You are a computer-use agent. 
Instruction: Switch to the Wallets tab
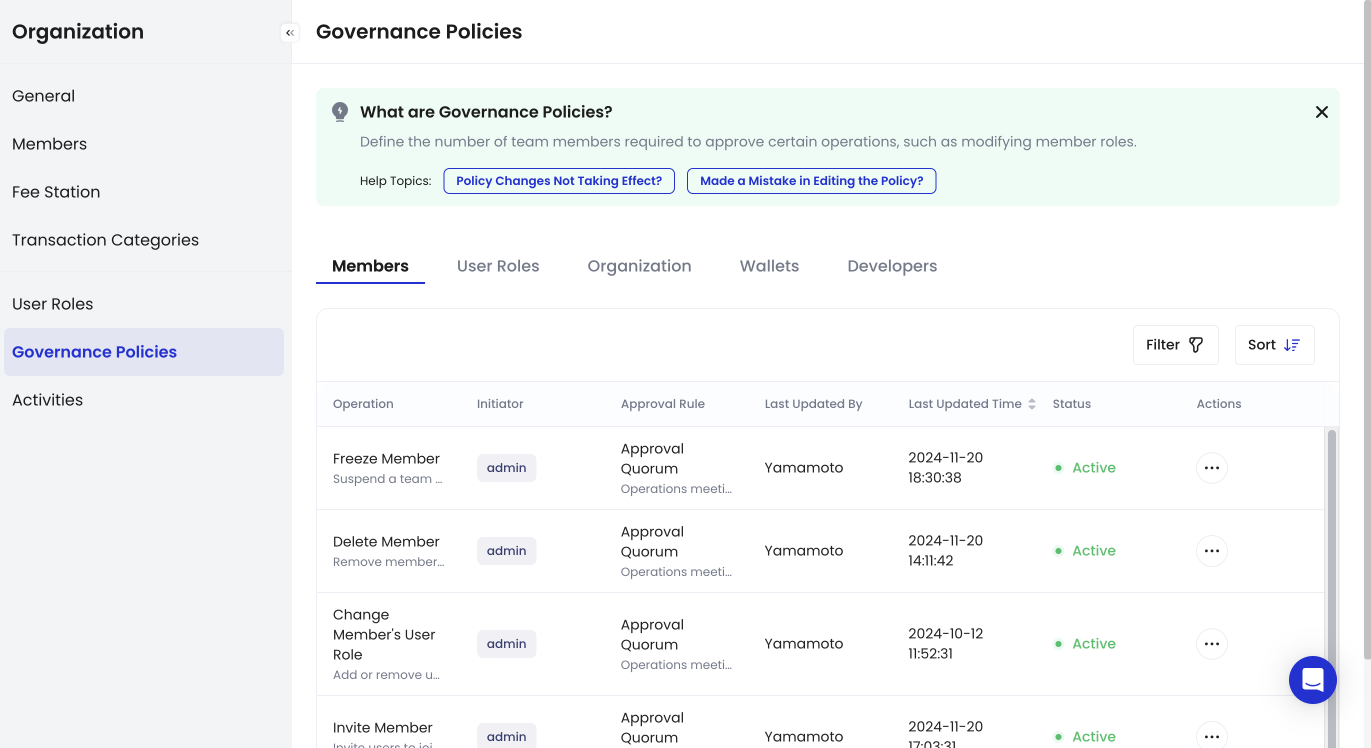(x=769, y=266)
